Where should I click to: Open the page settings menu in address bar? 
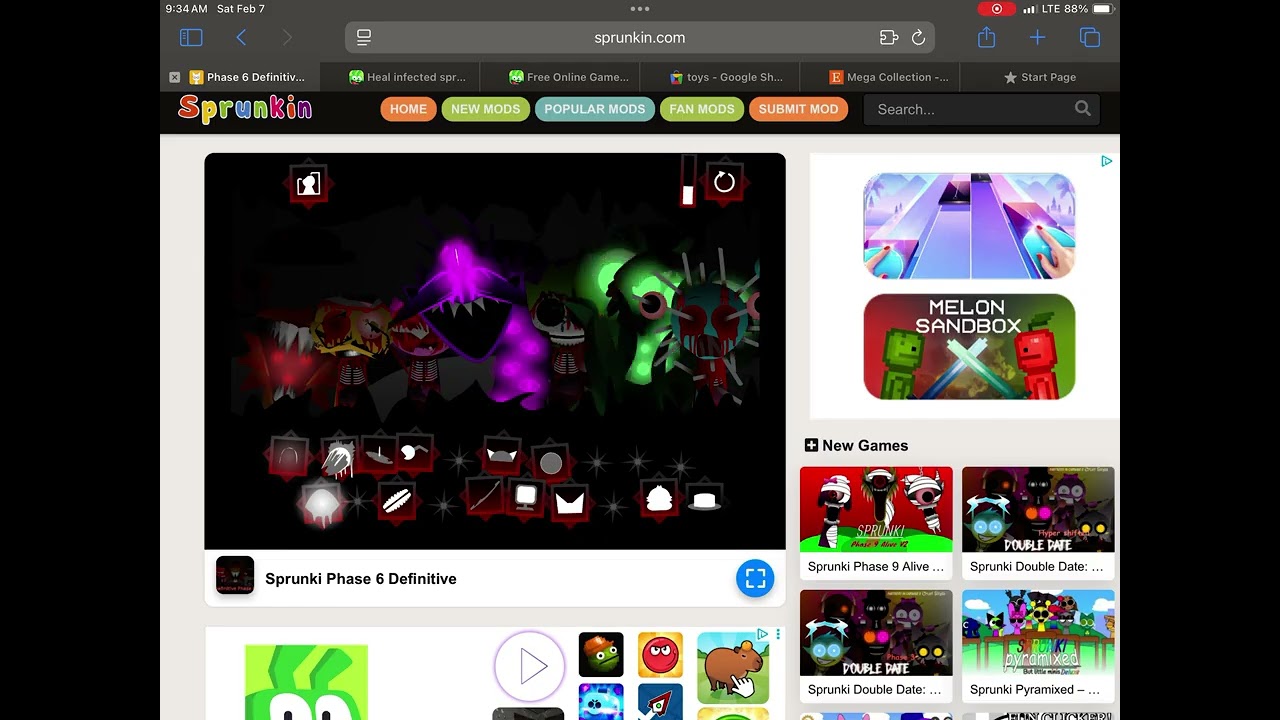point(364,37)
